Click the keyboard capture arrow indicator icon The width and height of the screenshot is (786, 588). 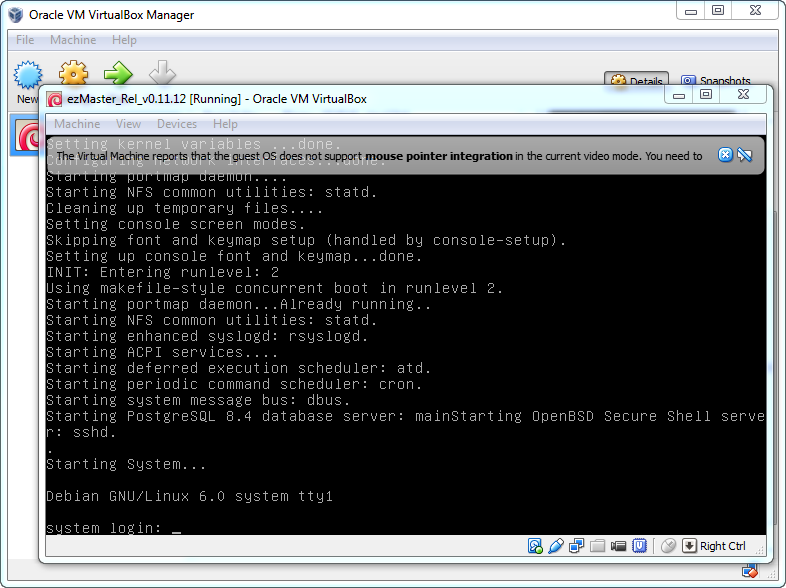690,546
